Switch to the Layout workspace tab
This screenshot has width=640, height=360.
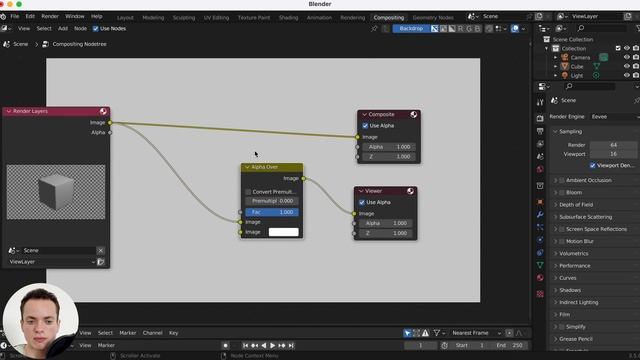(125, 18)
